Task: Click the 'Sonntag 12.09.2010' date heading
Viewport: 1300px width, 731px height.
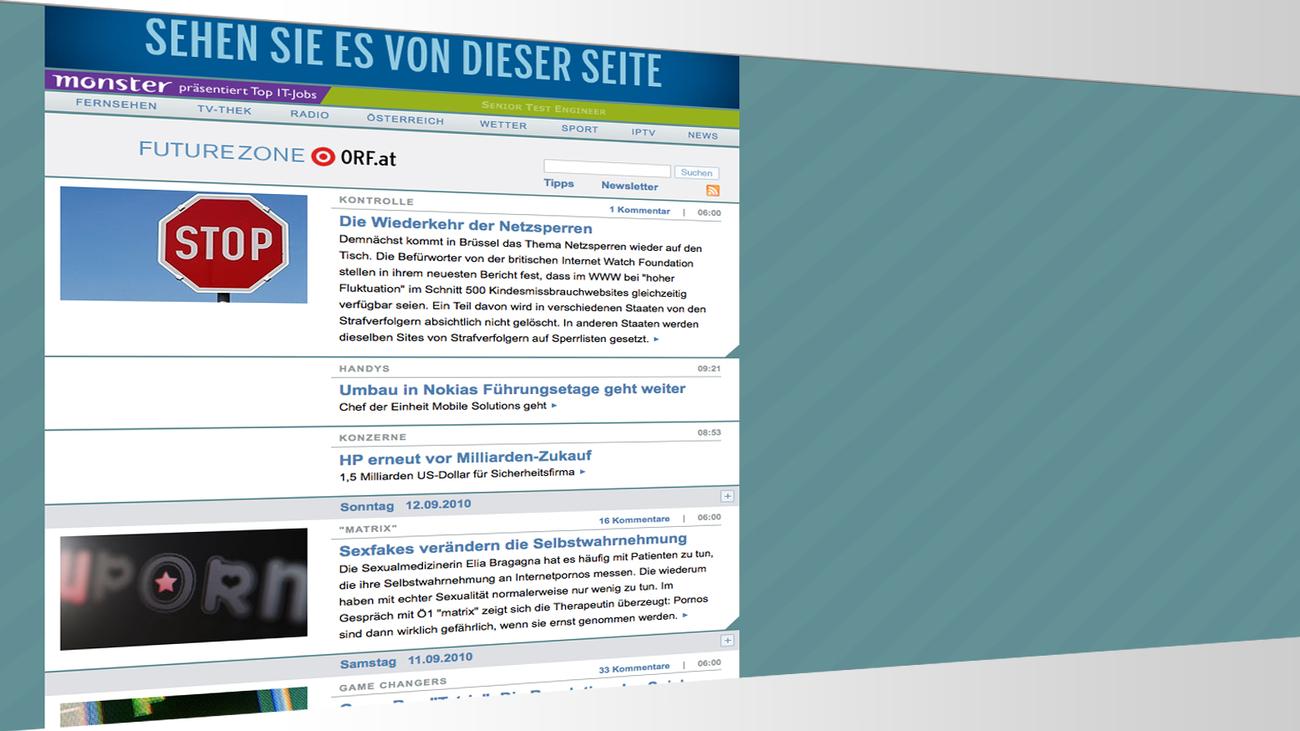Action: (405, 505)
